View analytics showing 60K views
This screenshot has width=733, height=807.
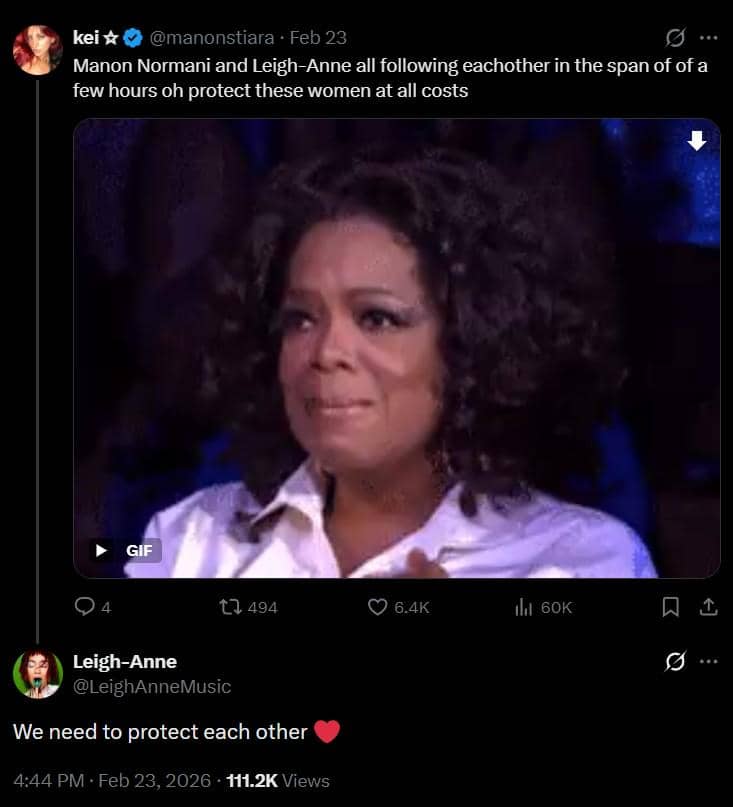[x=521, y=607]
